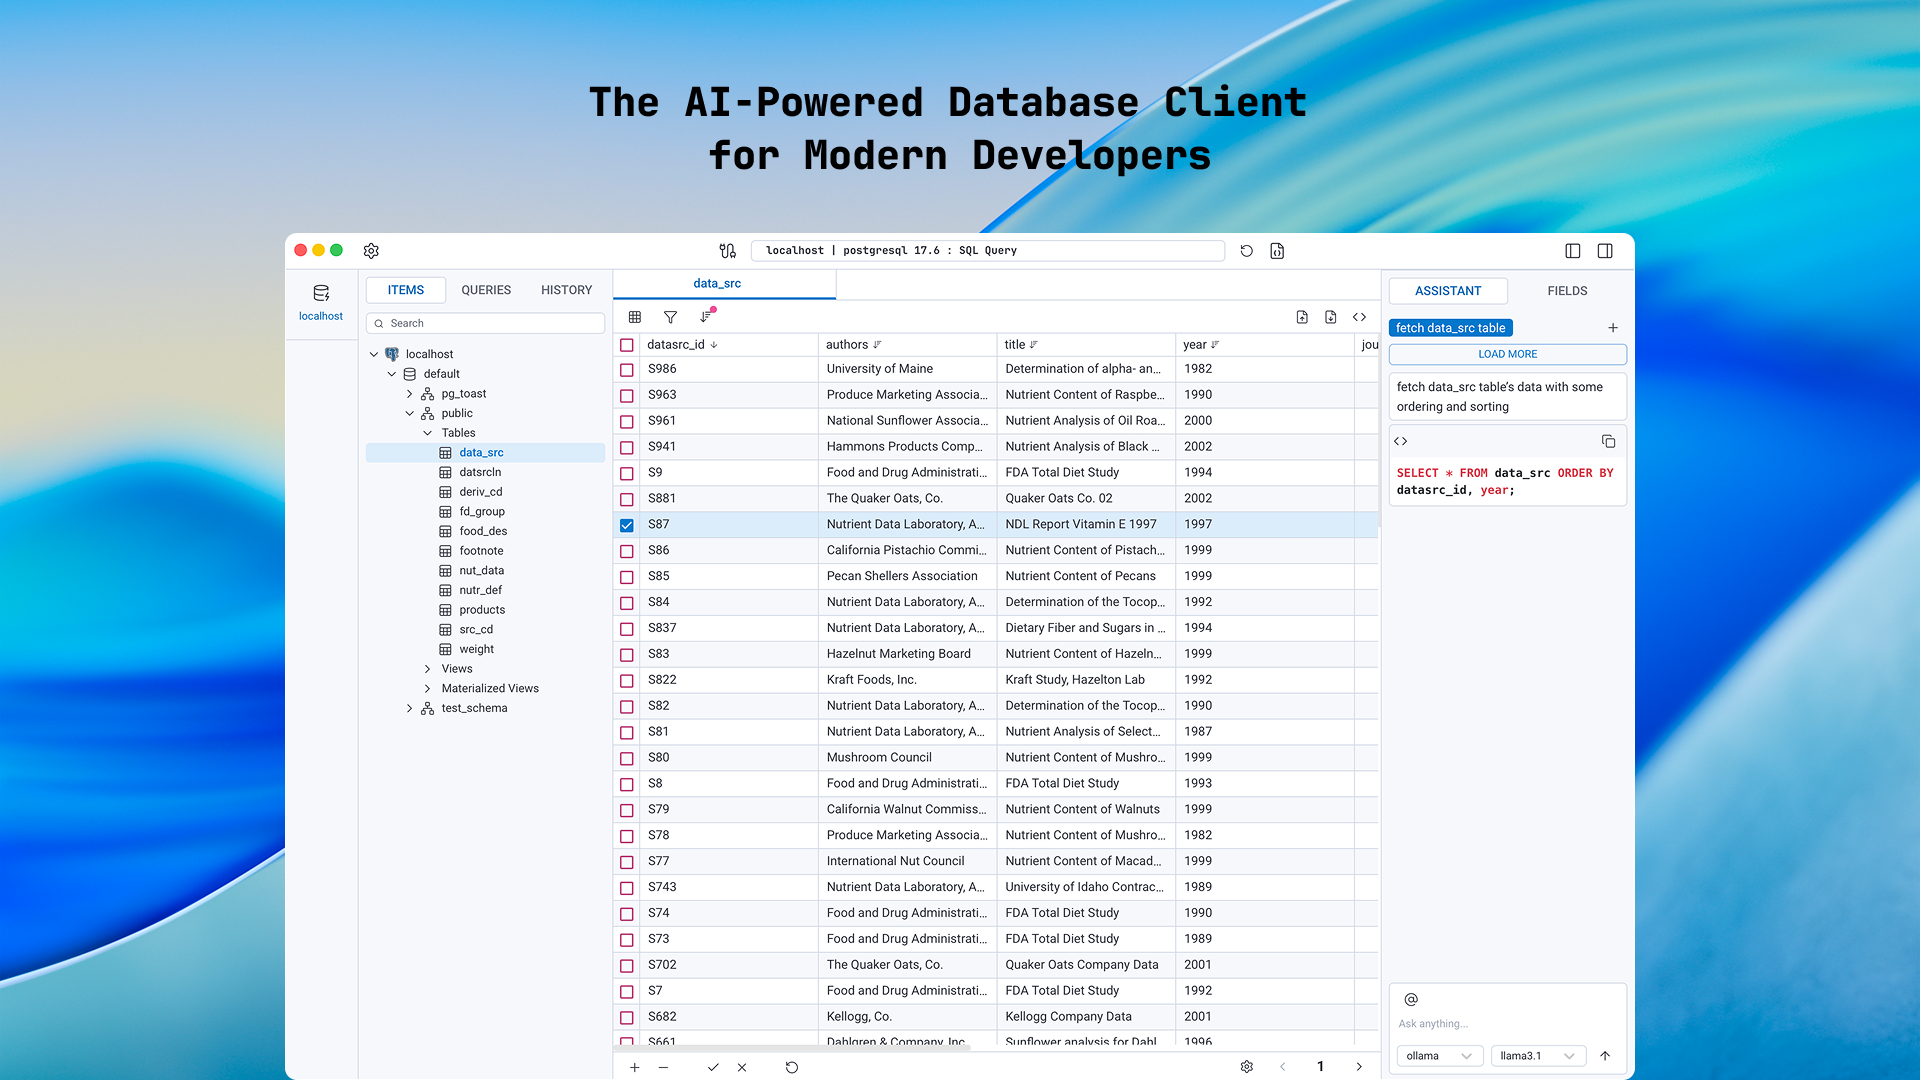Open the sort rows icon

tap(706, 317)
